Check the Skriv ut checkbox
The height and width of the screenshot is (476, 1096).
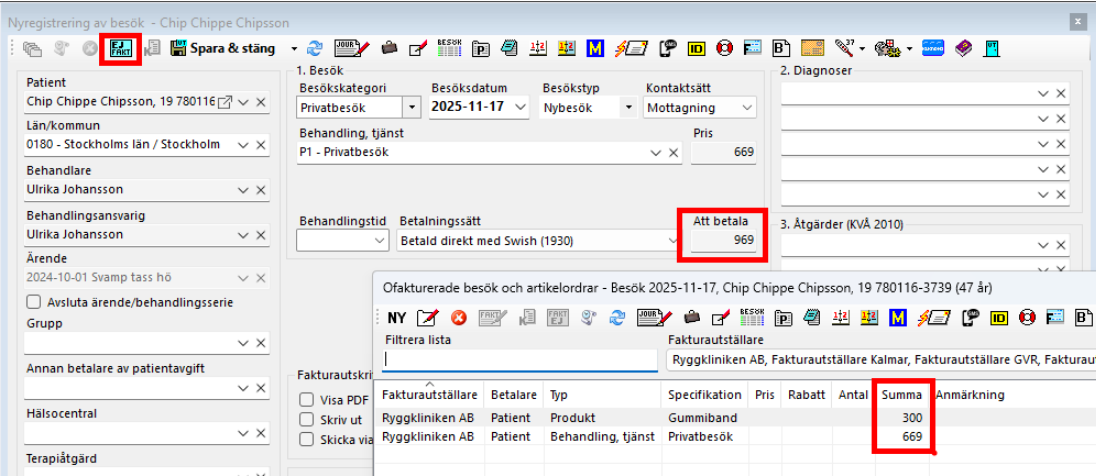pos(309,418)
